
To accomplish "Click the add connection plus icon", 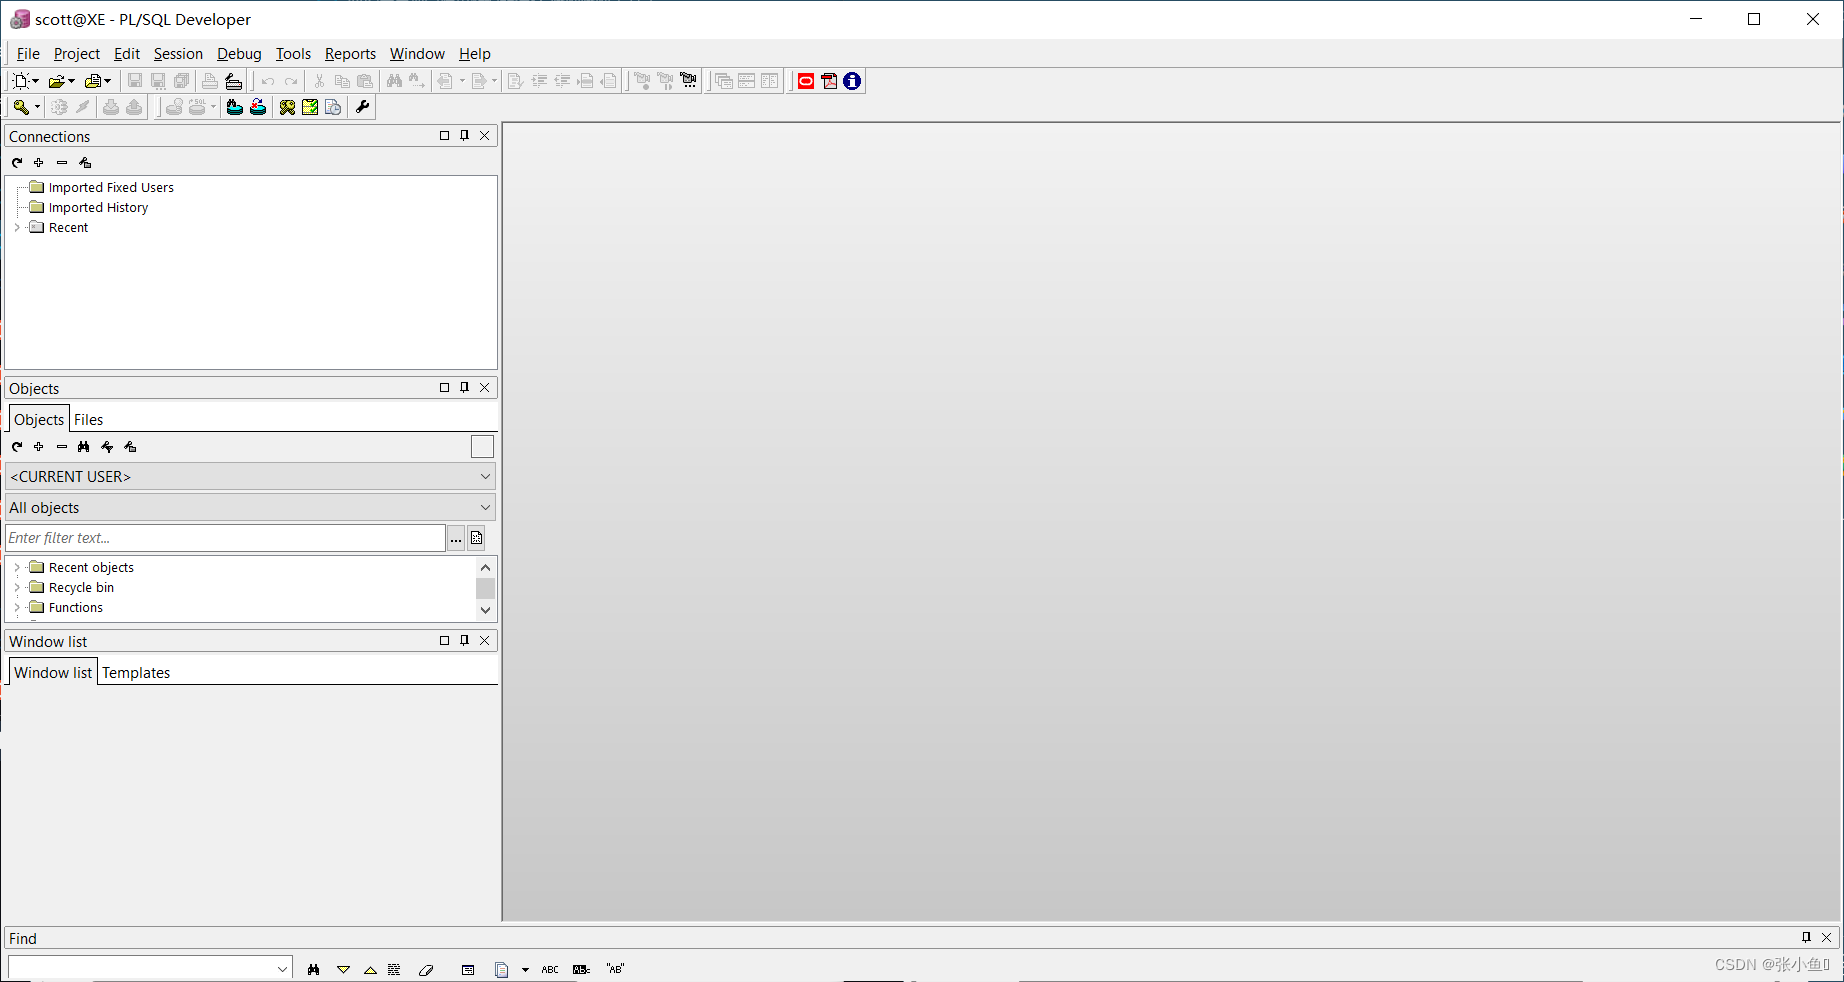I will coord(39,162).
